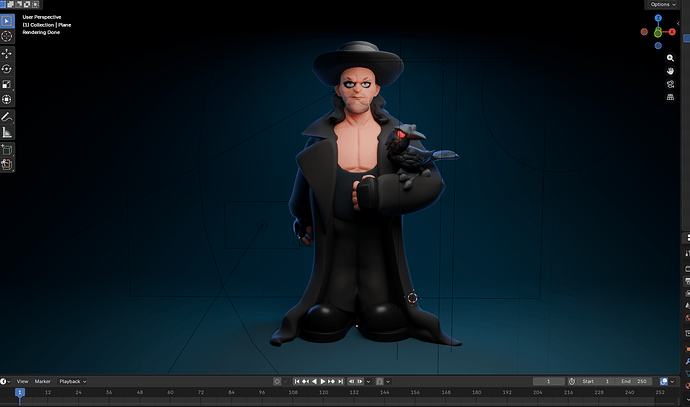The width and height of the screenshot is (690, 407).
Task: Toggle use preview range clock icon
Action: point(572,381)
